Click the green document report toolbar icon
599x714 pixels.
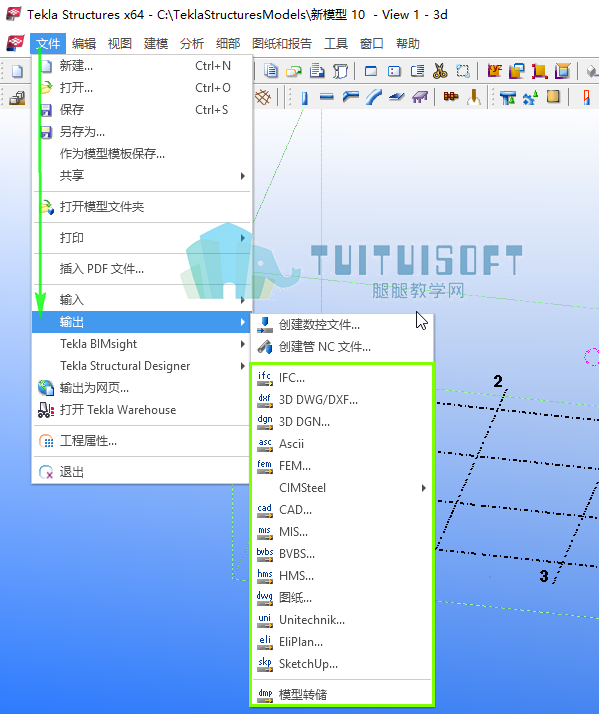pos(271,71)
